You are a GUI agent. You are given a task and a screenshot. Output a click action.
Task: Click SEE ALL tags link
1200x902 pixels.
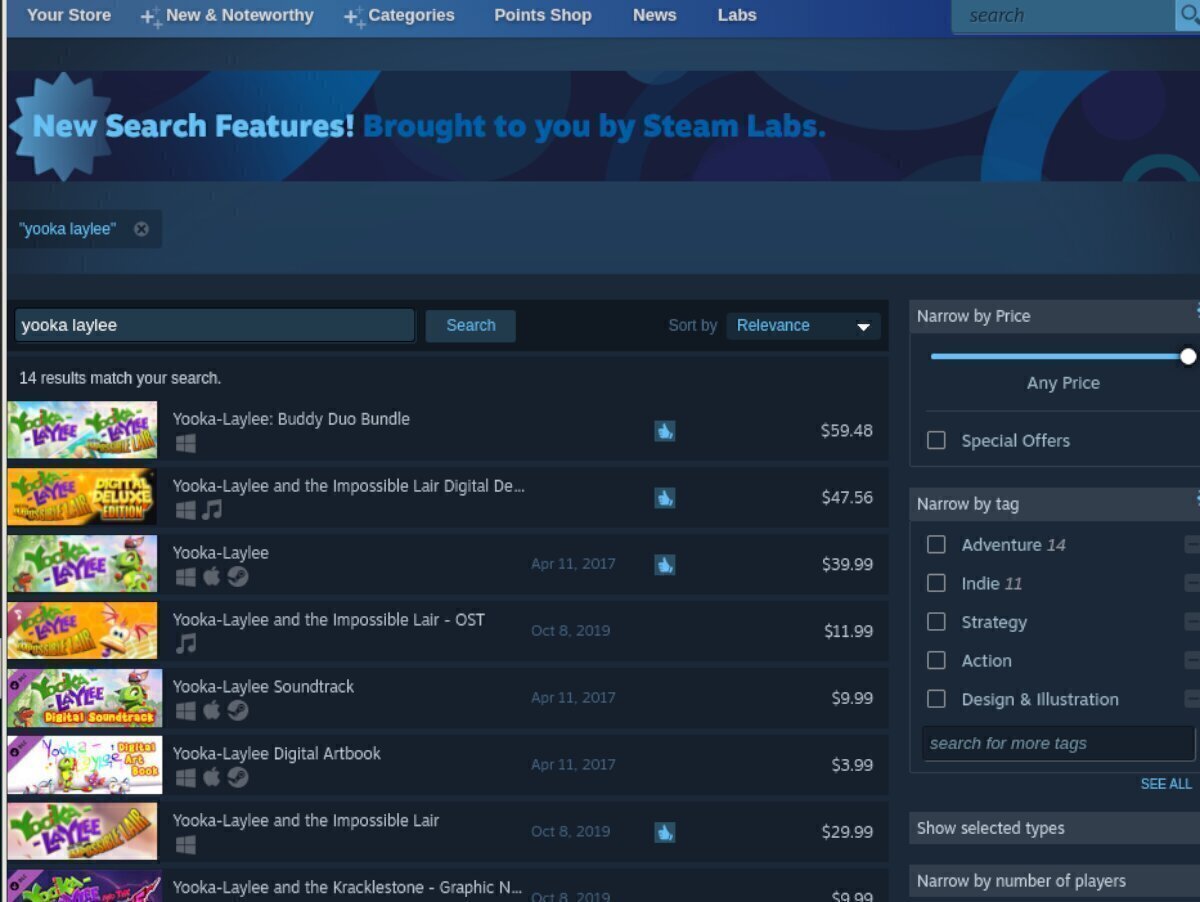tap(1166, 784)
